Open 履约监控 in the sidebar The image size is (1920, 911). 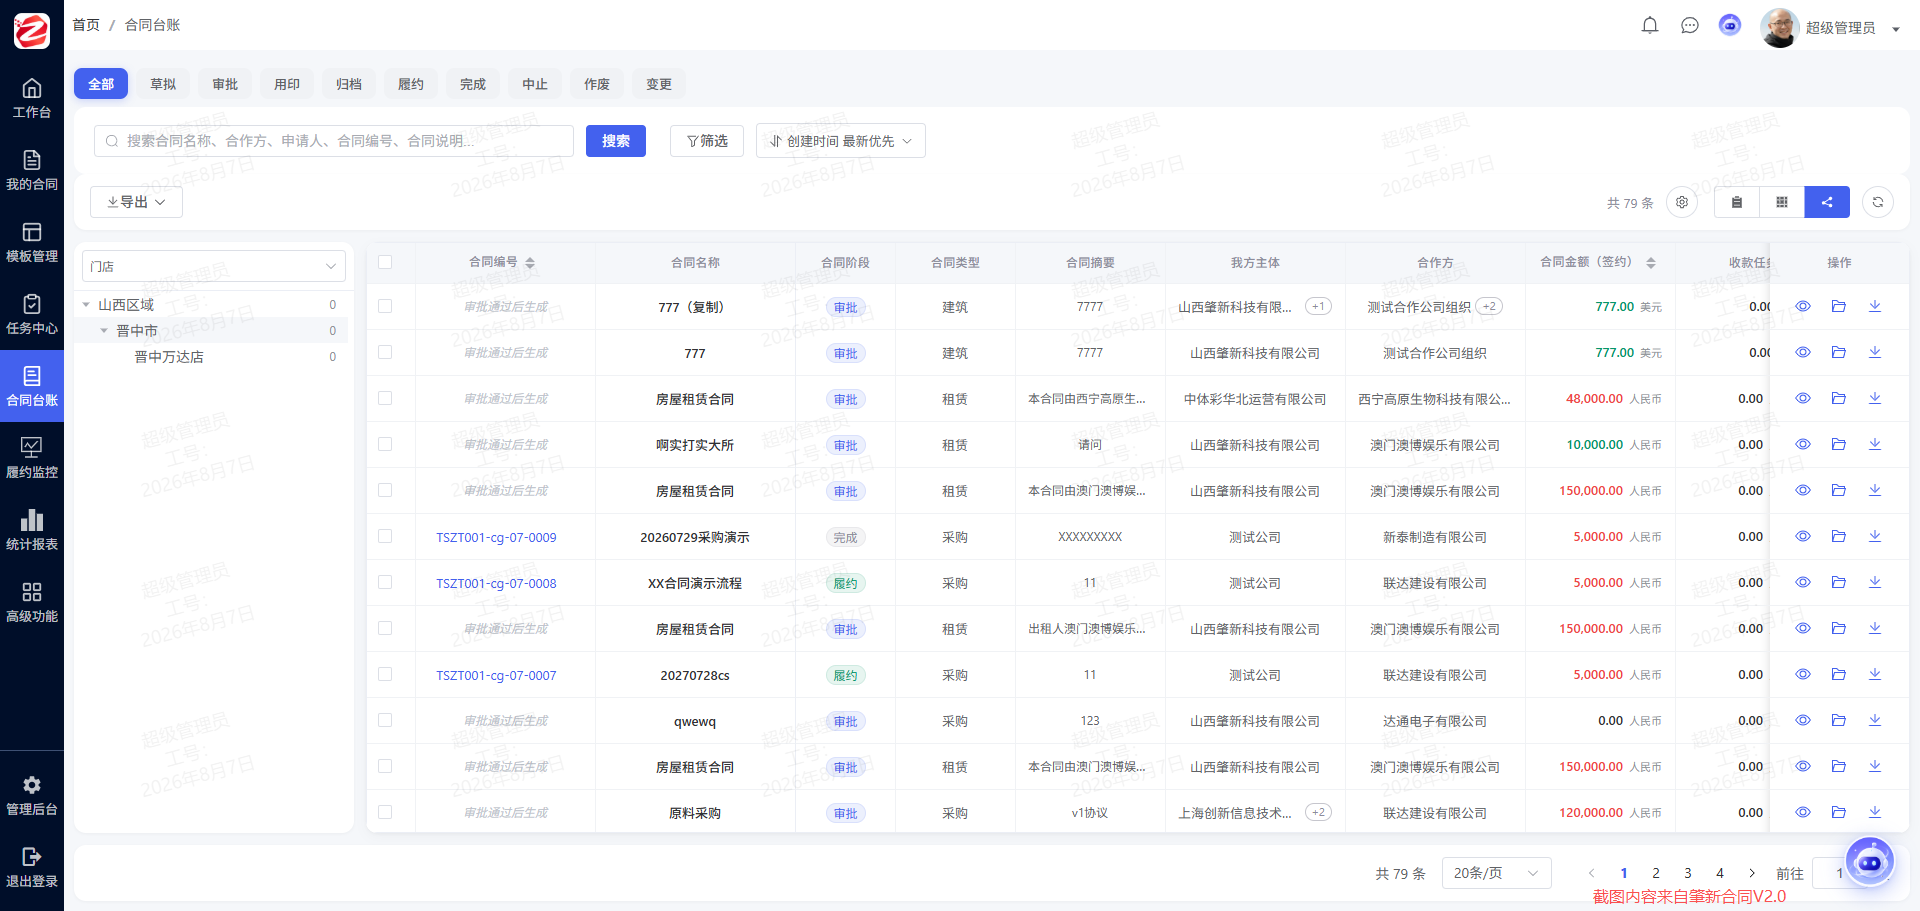point(32,458)
